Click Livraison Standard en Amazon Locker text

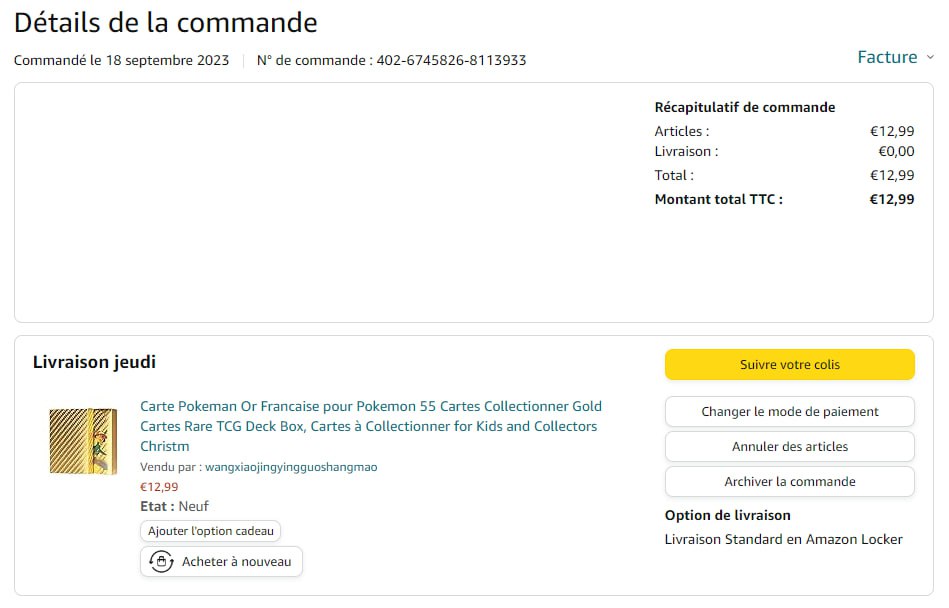(783, 539)
